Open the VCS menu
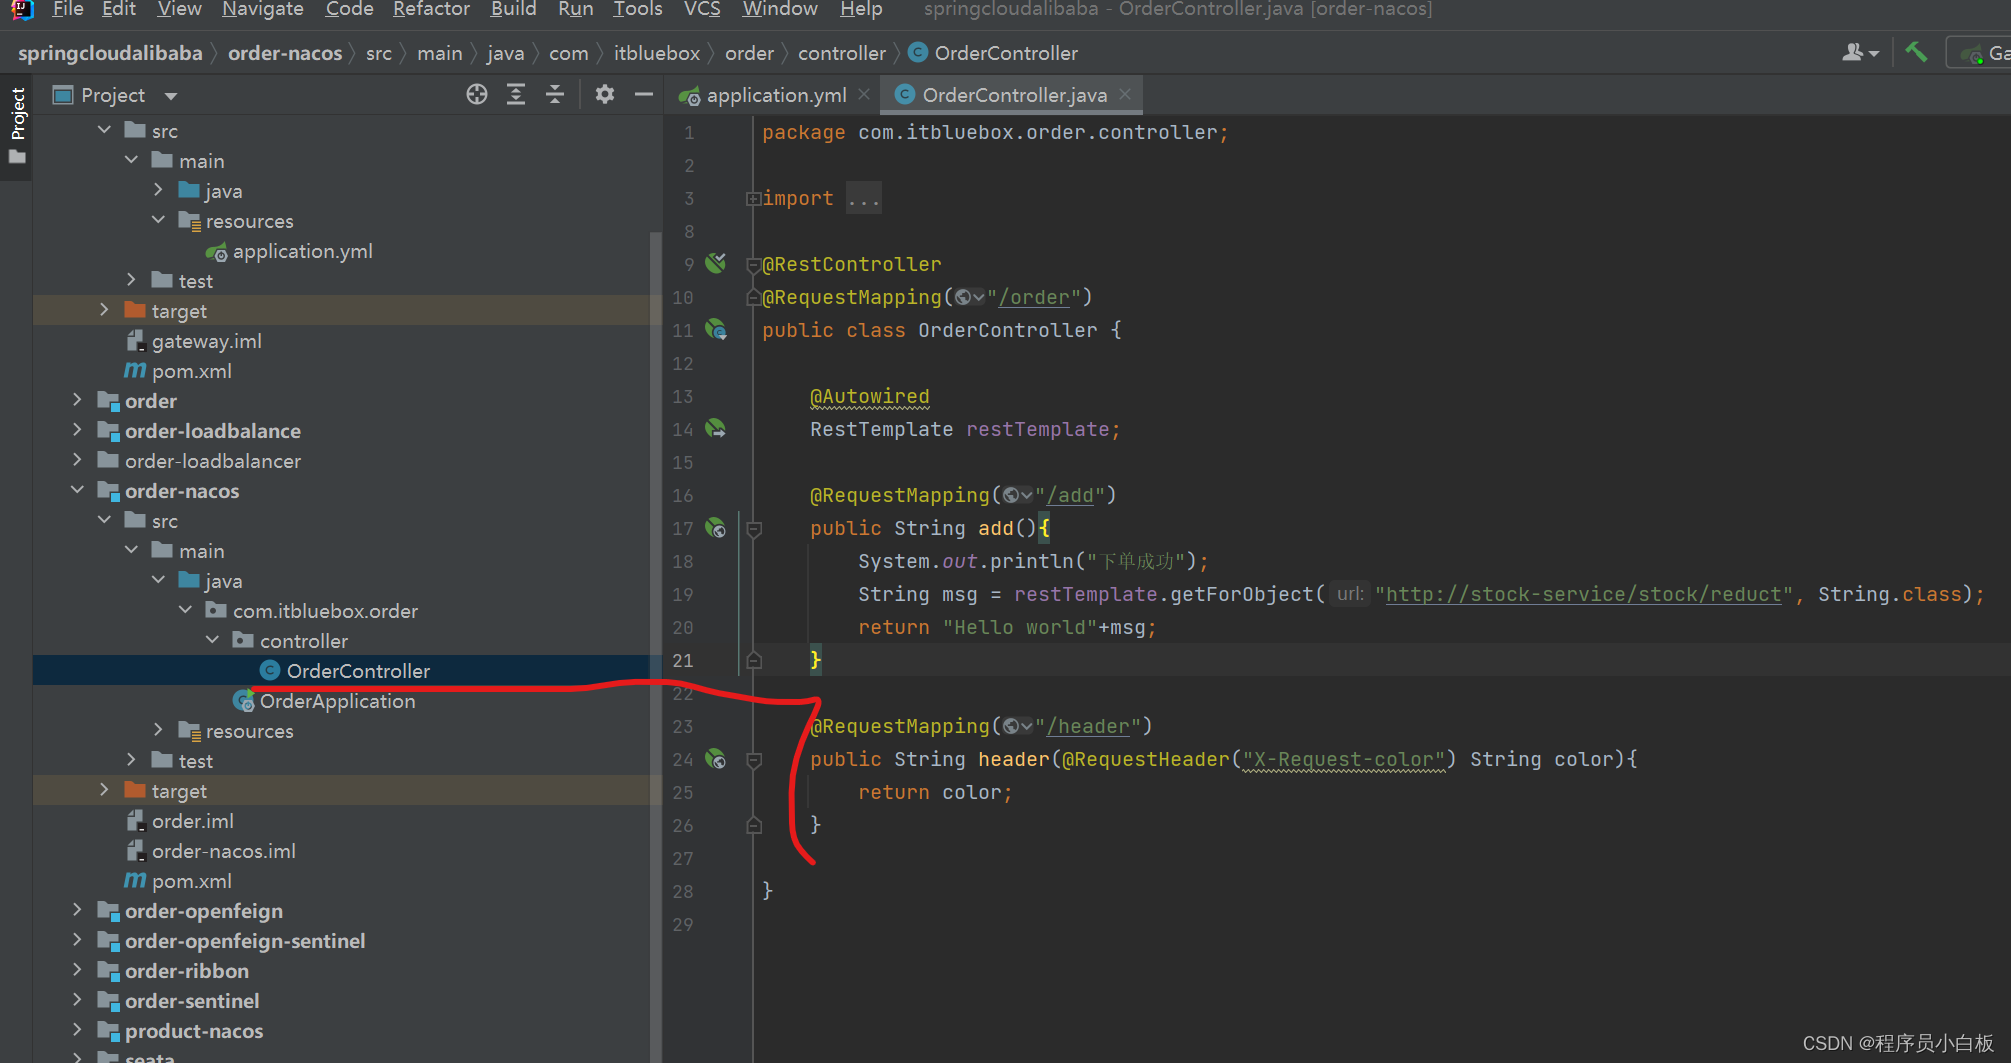Image resolution: width=2011 pixels, height=1063 pixels. (x=702, y=9)
